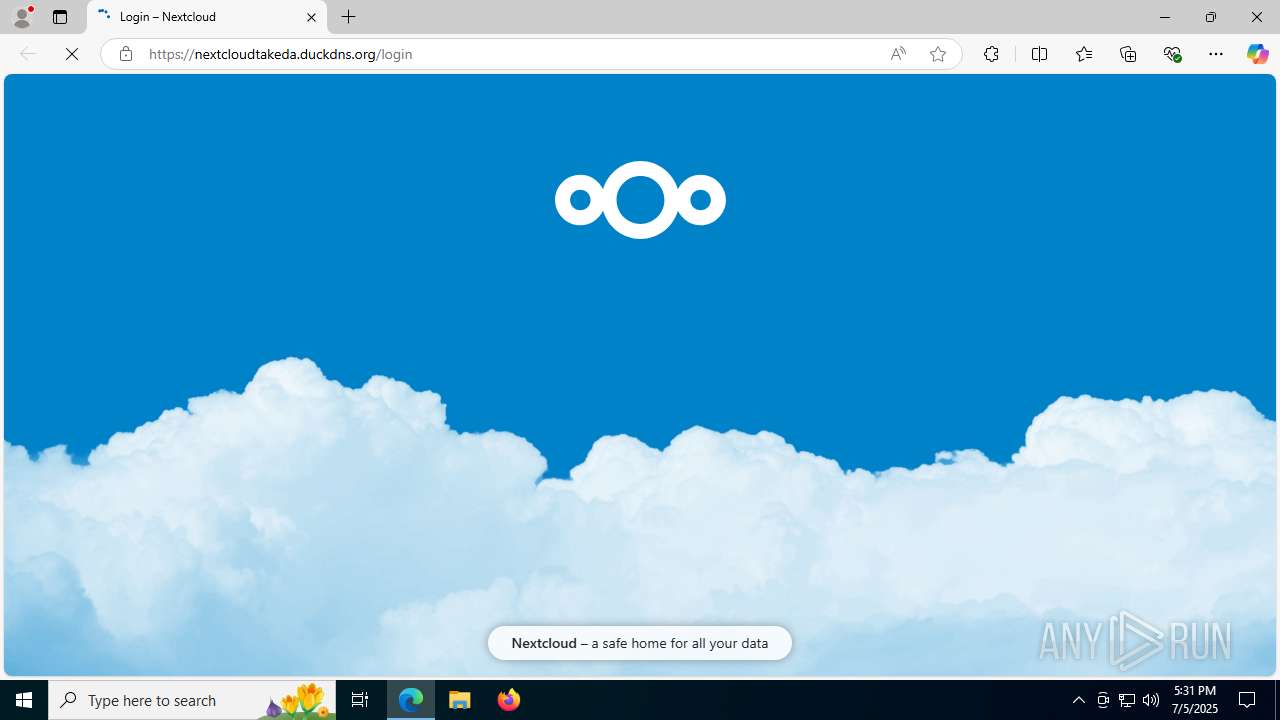Add this page to favorites
1280x720 pixels.
pyautogui.click(x=937, y=54)
